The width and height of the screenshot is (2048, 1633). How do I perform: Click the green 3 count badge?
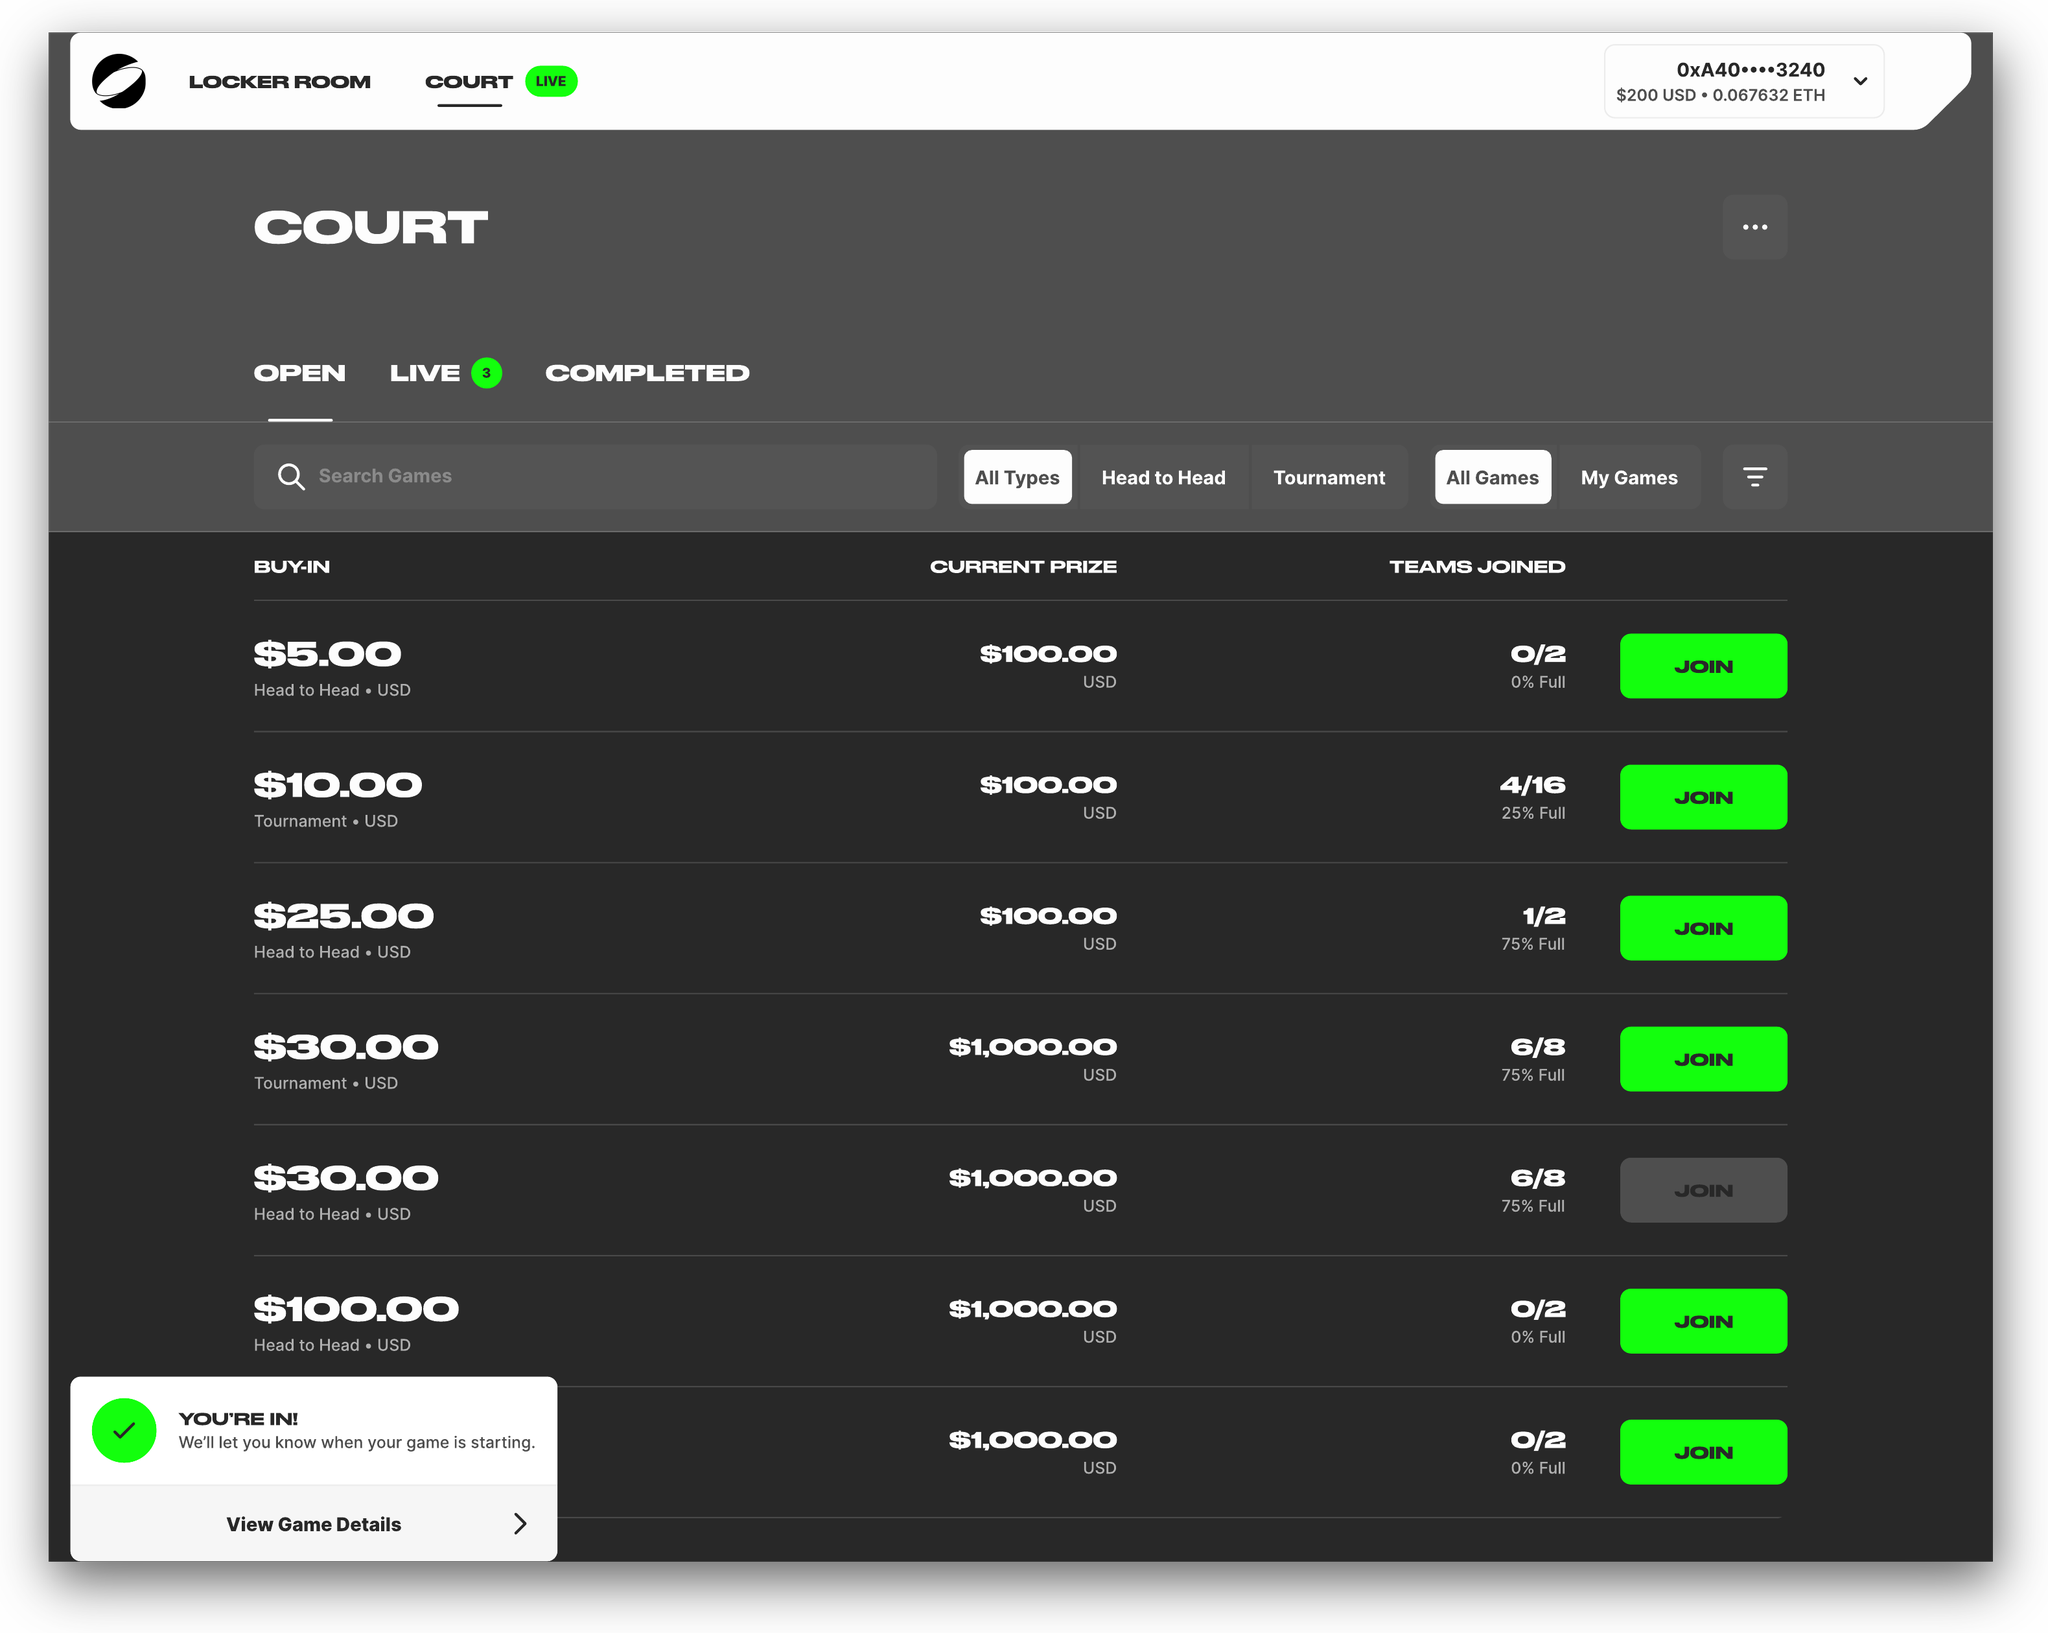coord(486,373)
